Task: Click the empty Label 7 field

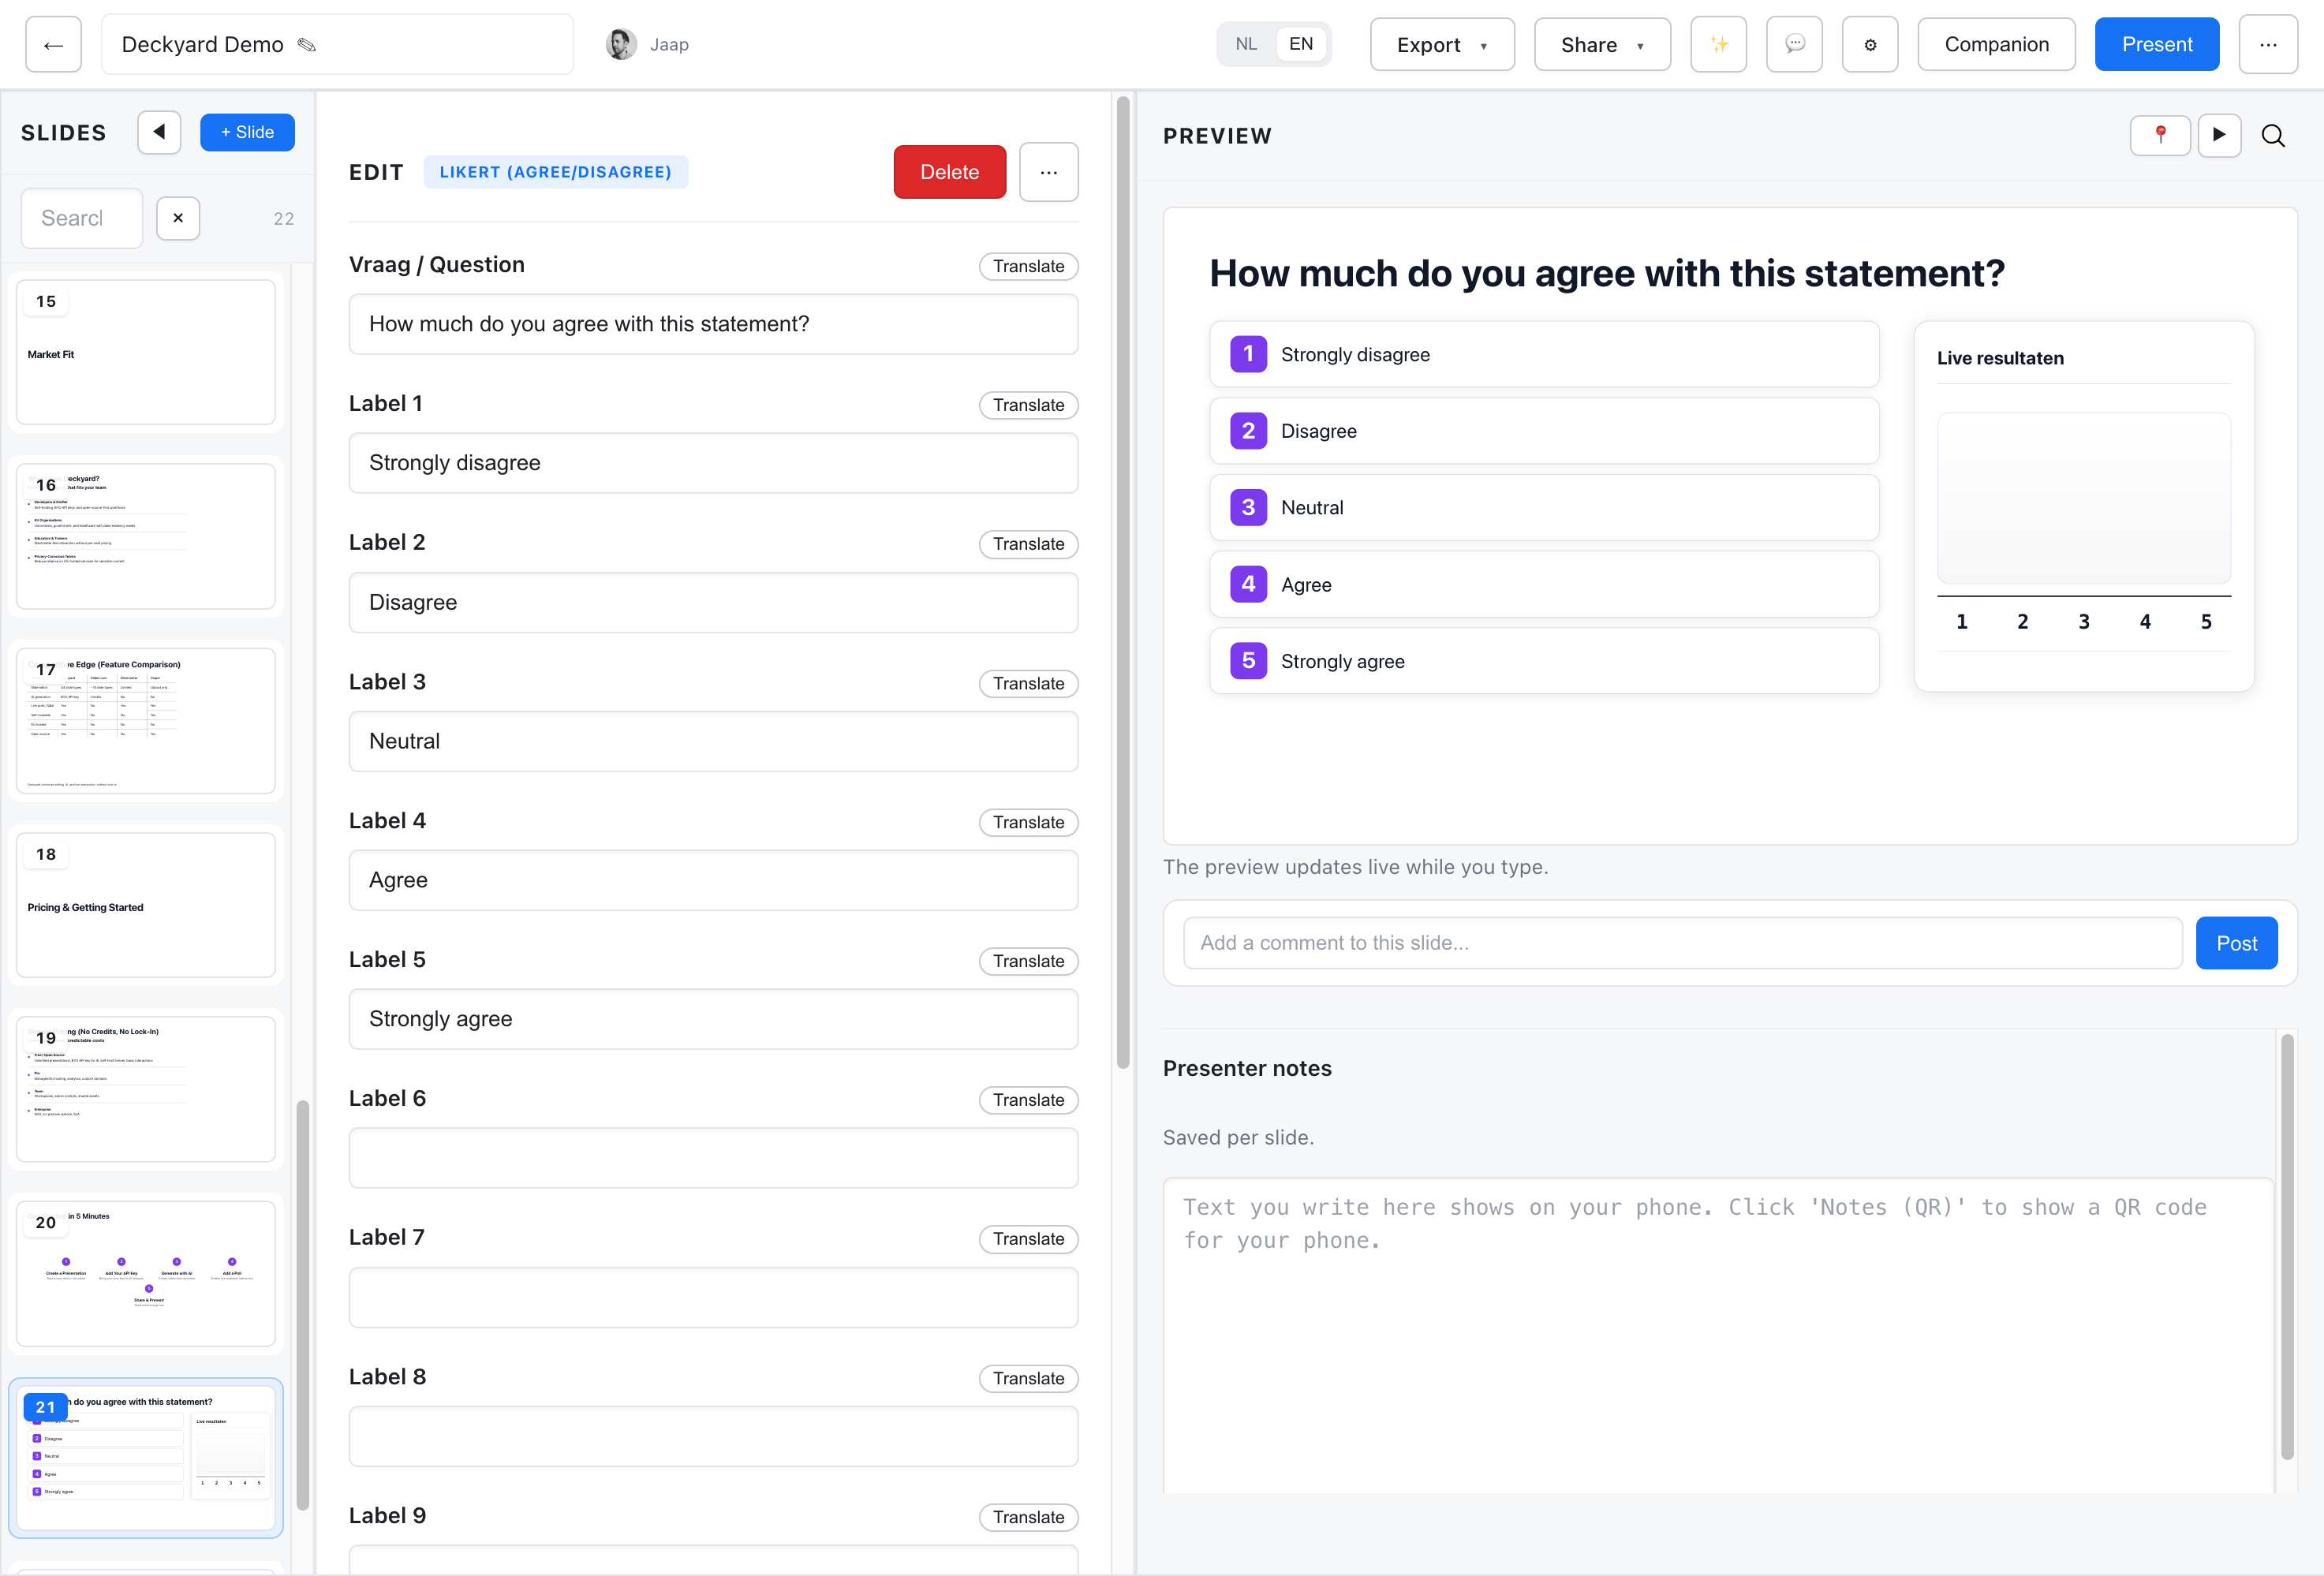Action: coord(713,1297)
